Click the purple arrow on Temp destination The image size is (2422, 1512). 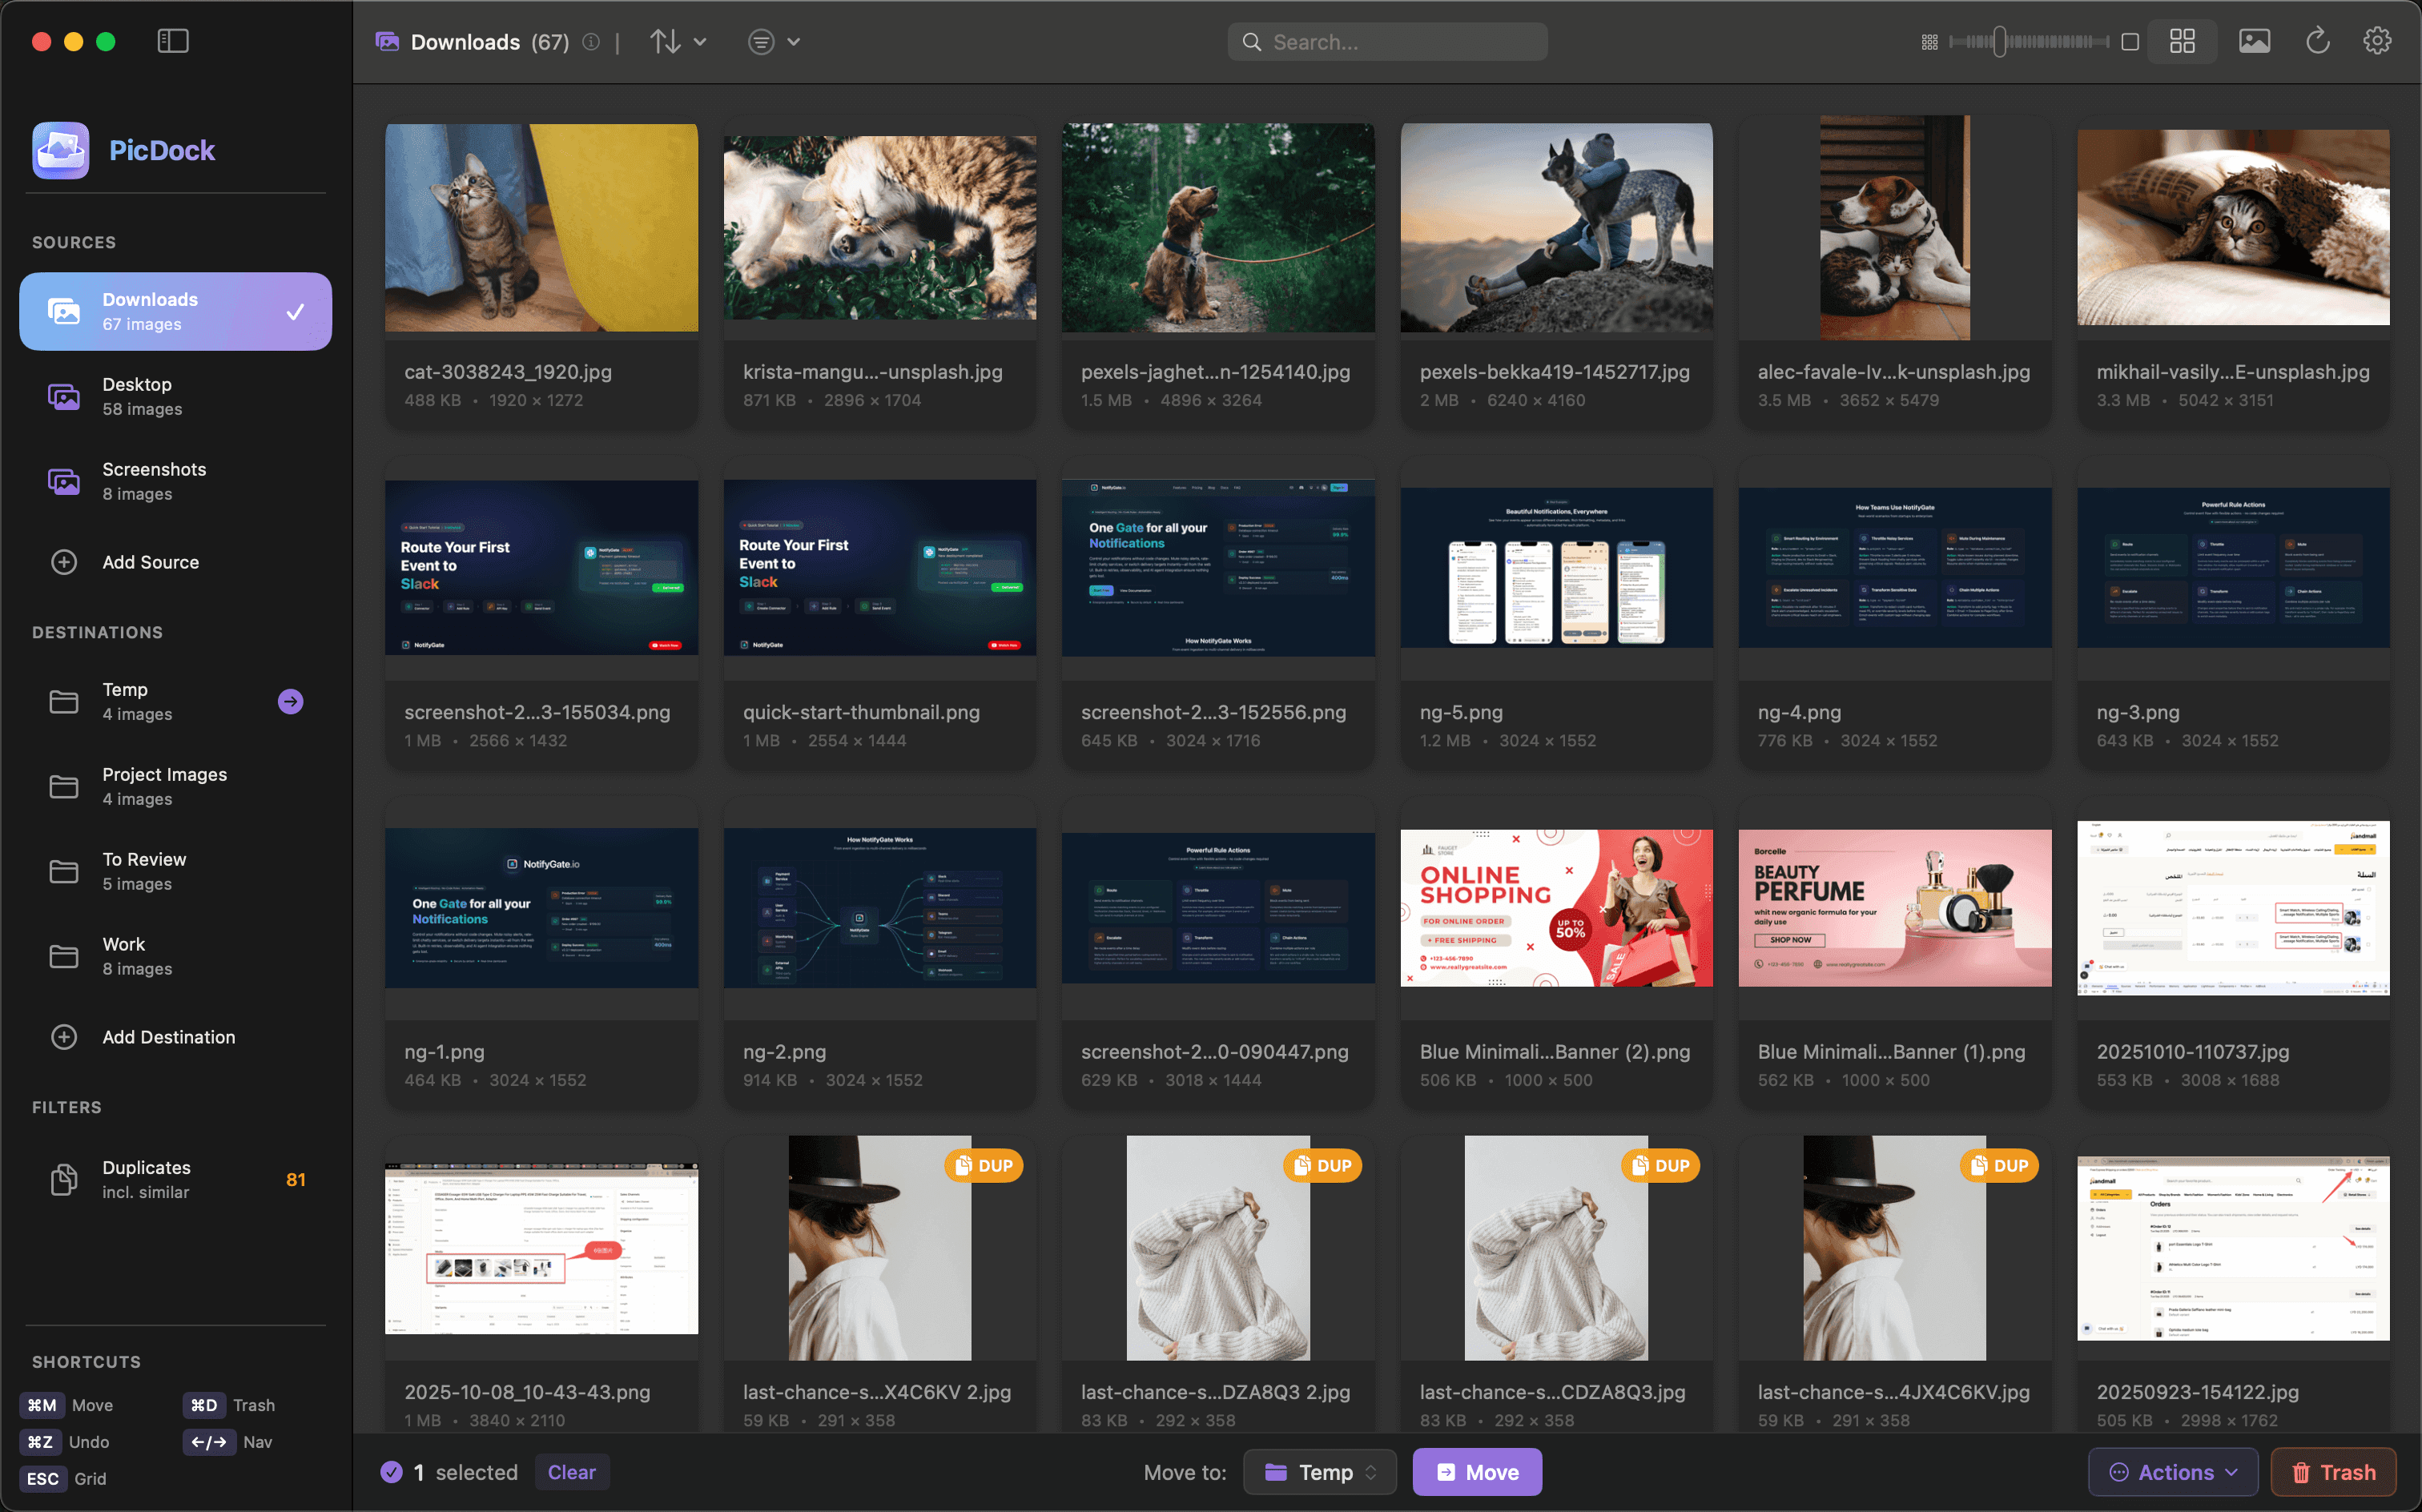[290, 701]
